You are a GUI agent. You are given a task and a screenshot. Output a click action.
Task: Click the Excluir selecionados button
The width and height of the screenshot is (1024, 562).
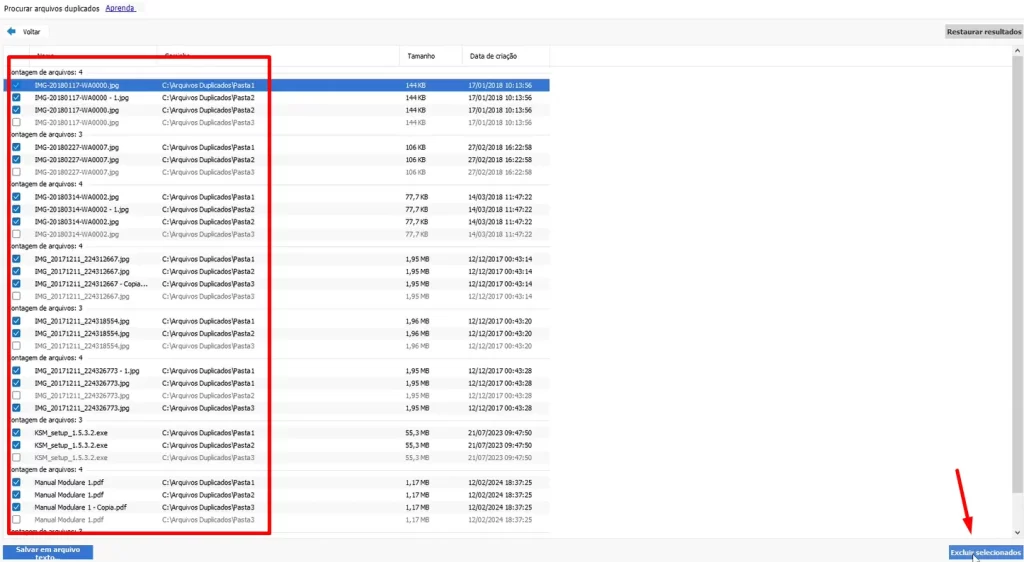[985, 552]
